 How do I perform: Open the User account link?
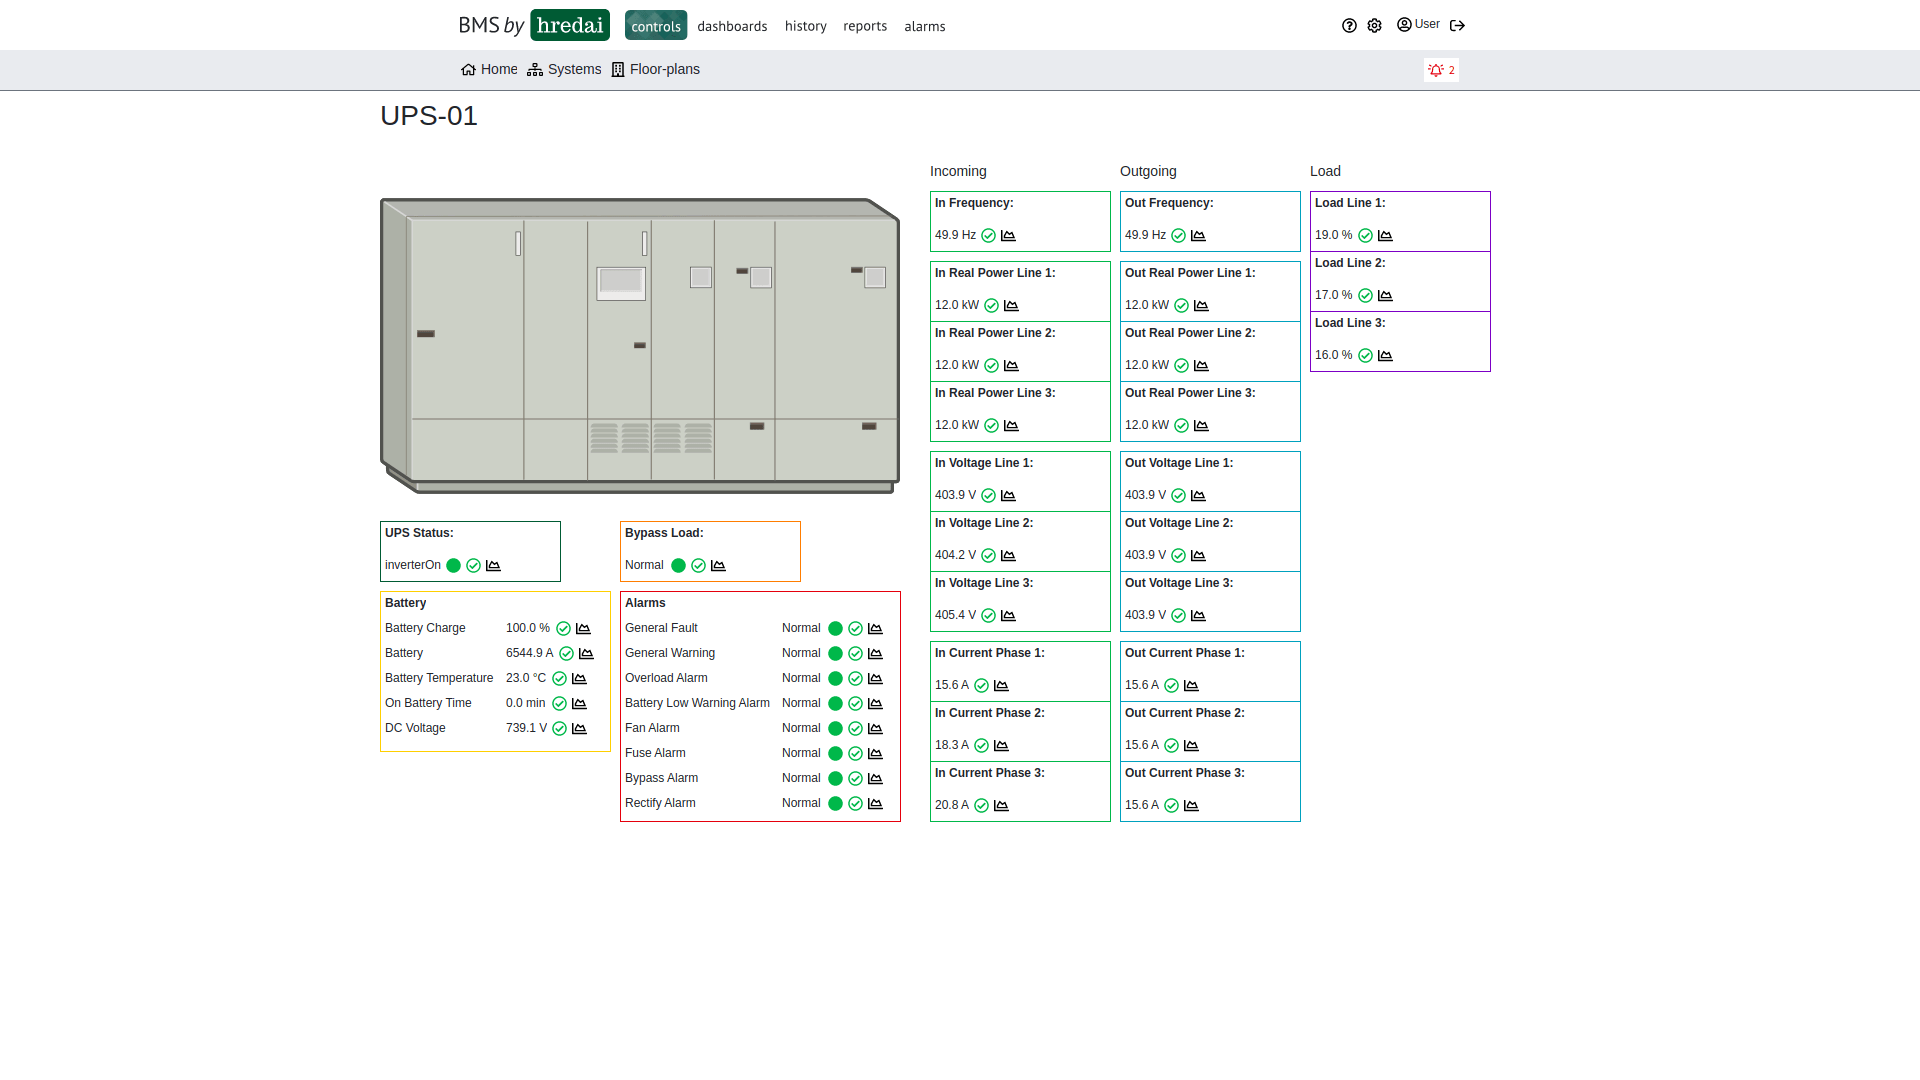1418,25
